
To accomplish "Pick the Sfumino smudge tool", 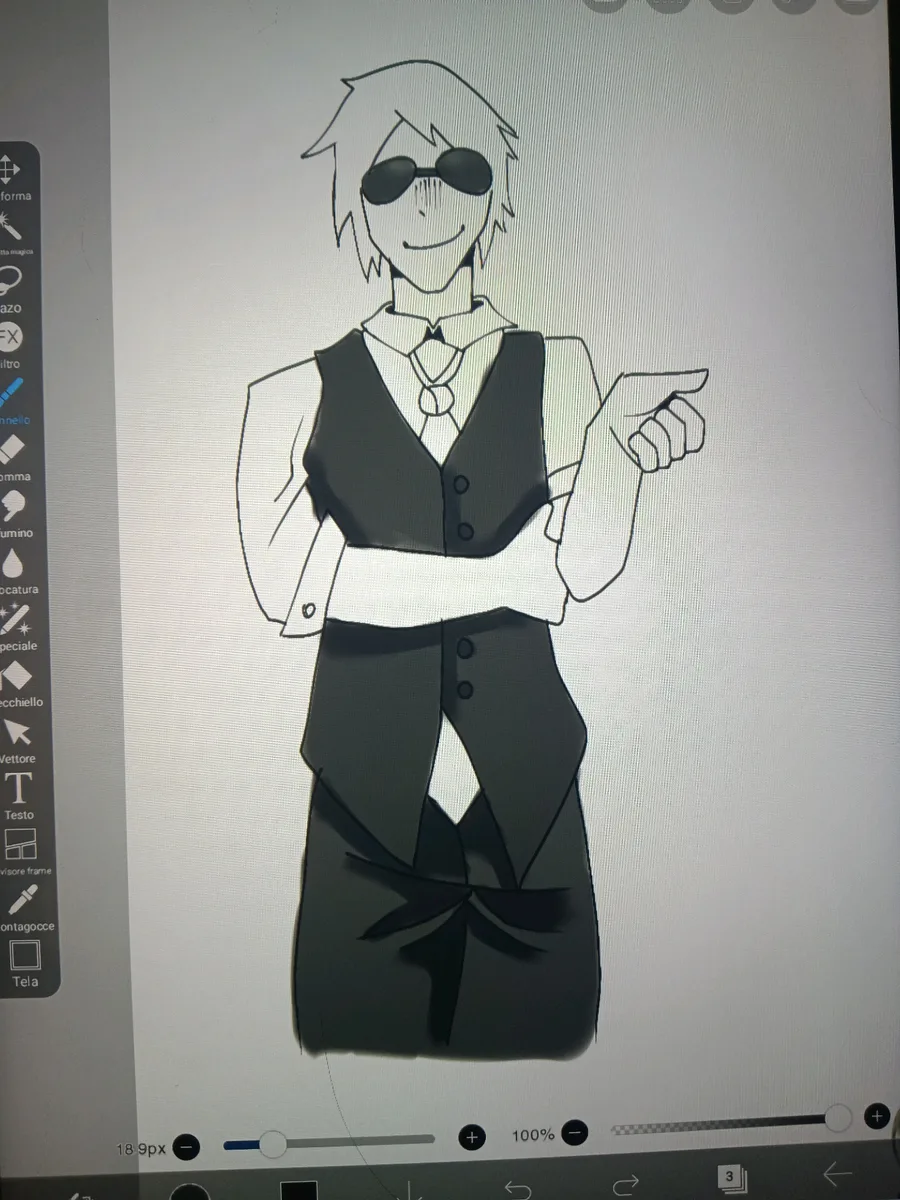I will (14, 513).
